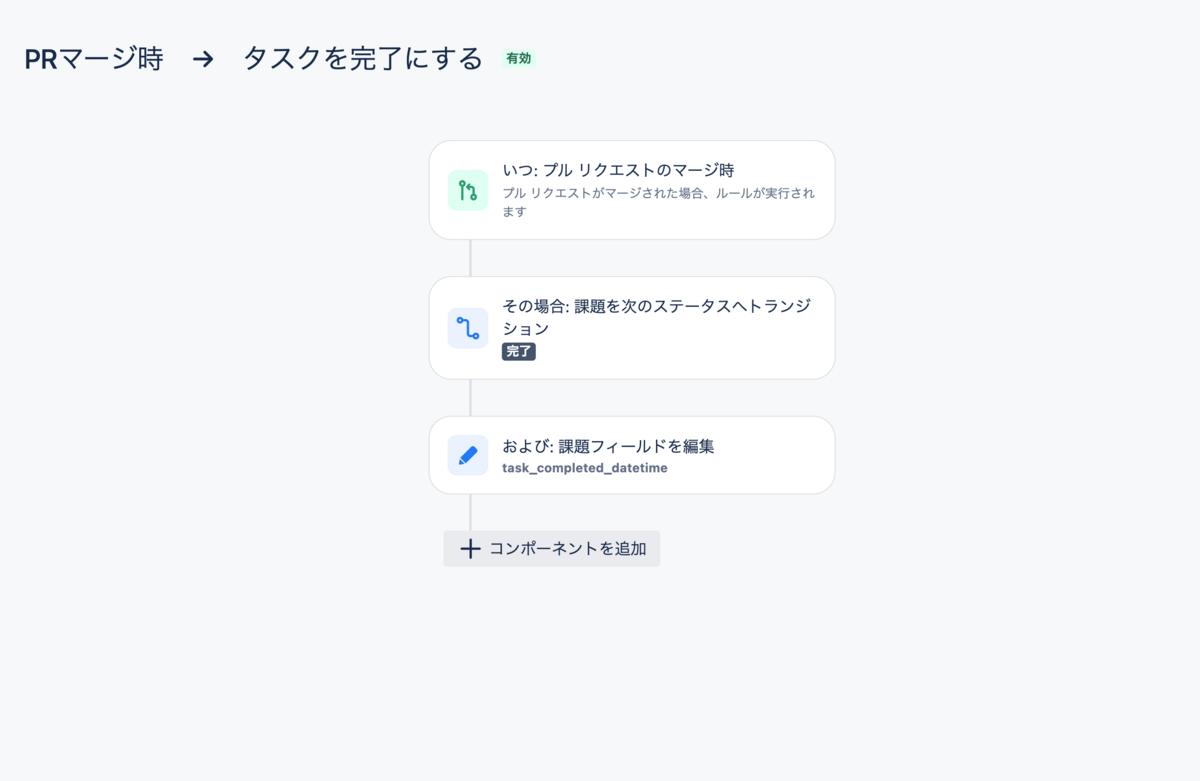This screenshot has height=781, width=1200.
Task: Click the pull request trigger branch icon
Action: click(x=467, y=189)
